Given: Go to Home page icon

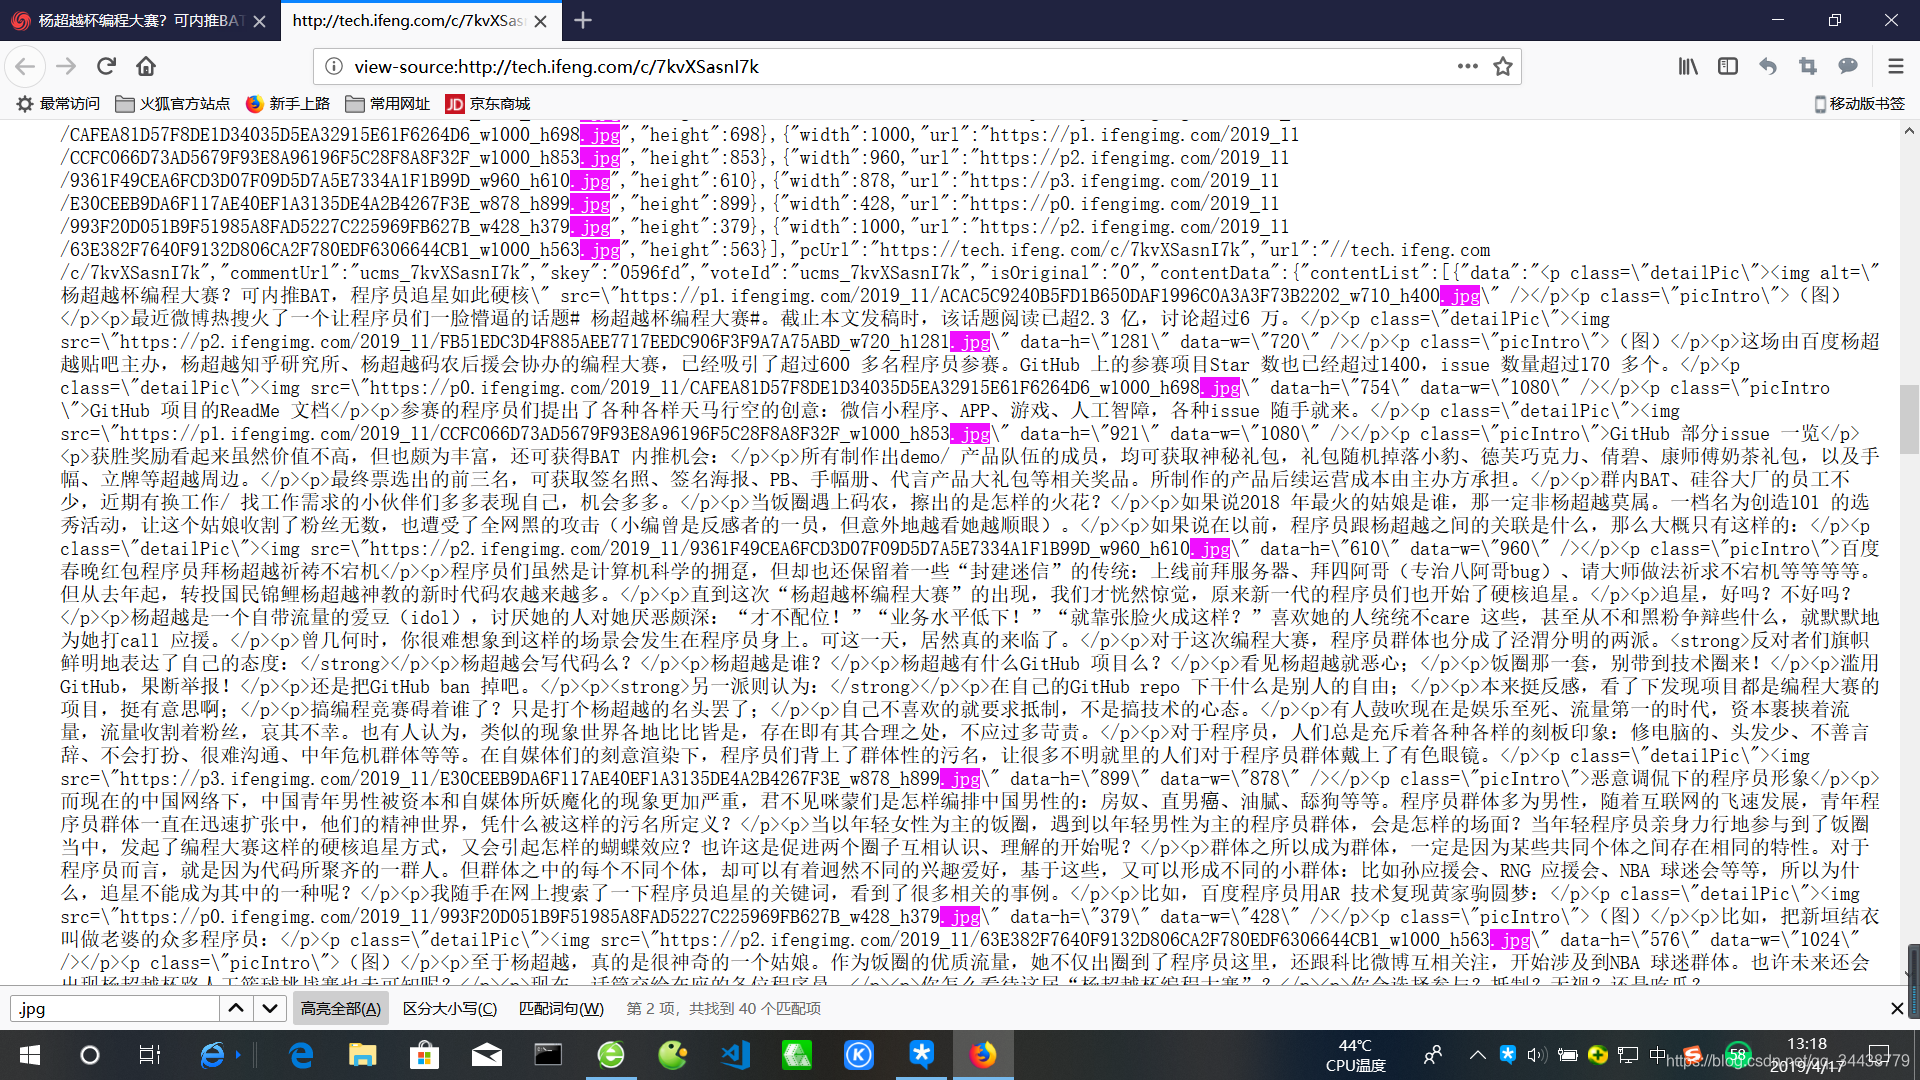Looking at the screenshot, I should (146, 66).
